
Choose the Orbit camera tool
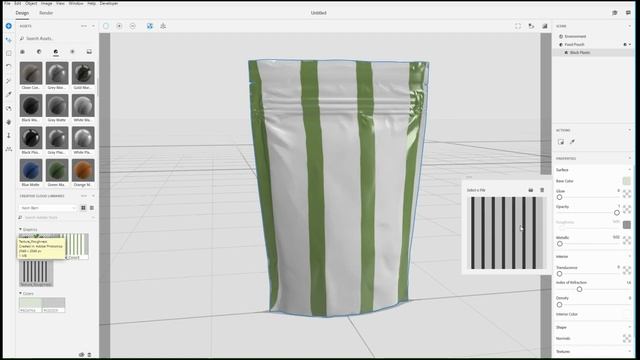pos(9,109)
